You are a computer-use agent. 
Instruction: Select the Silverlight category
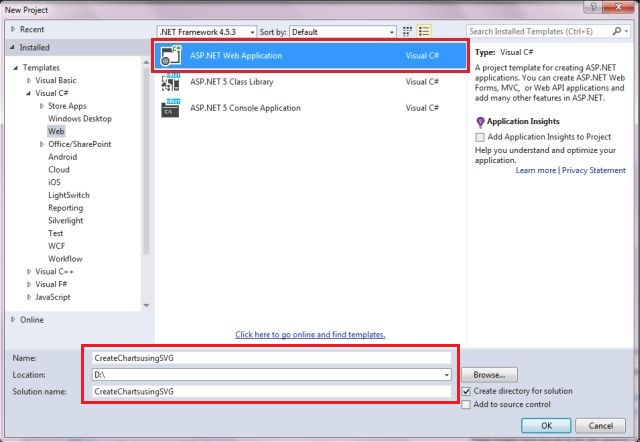(x=65, y=220)
